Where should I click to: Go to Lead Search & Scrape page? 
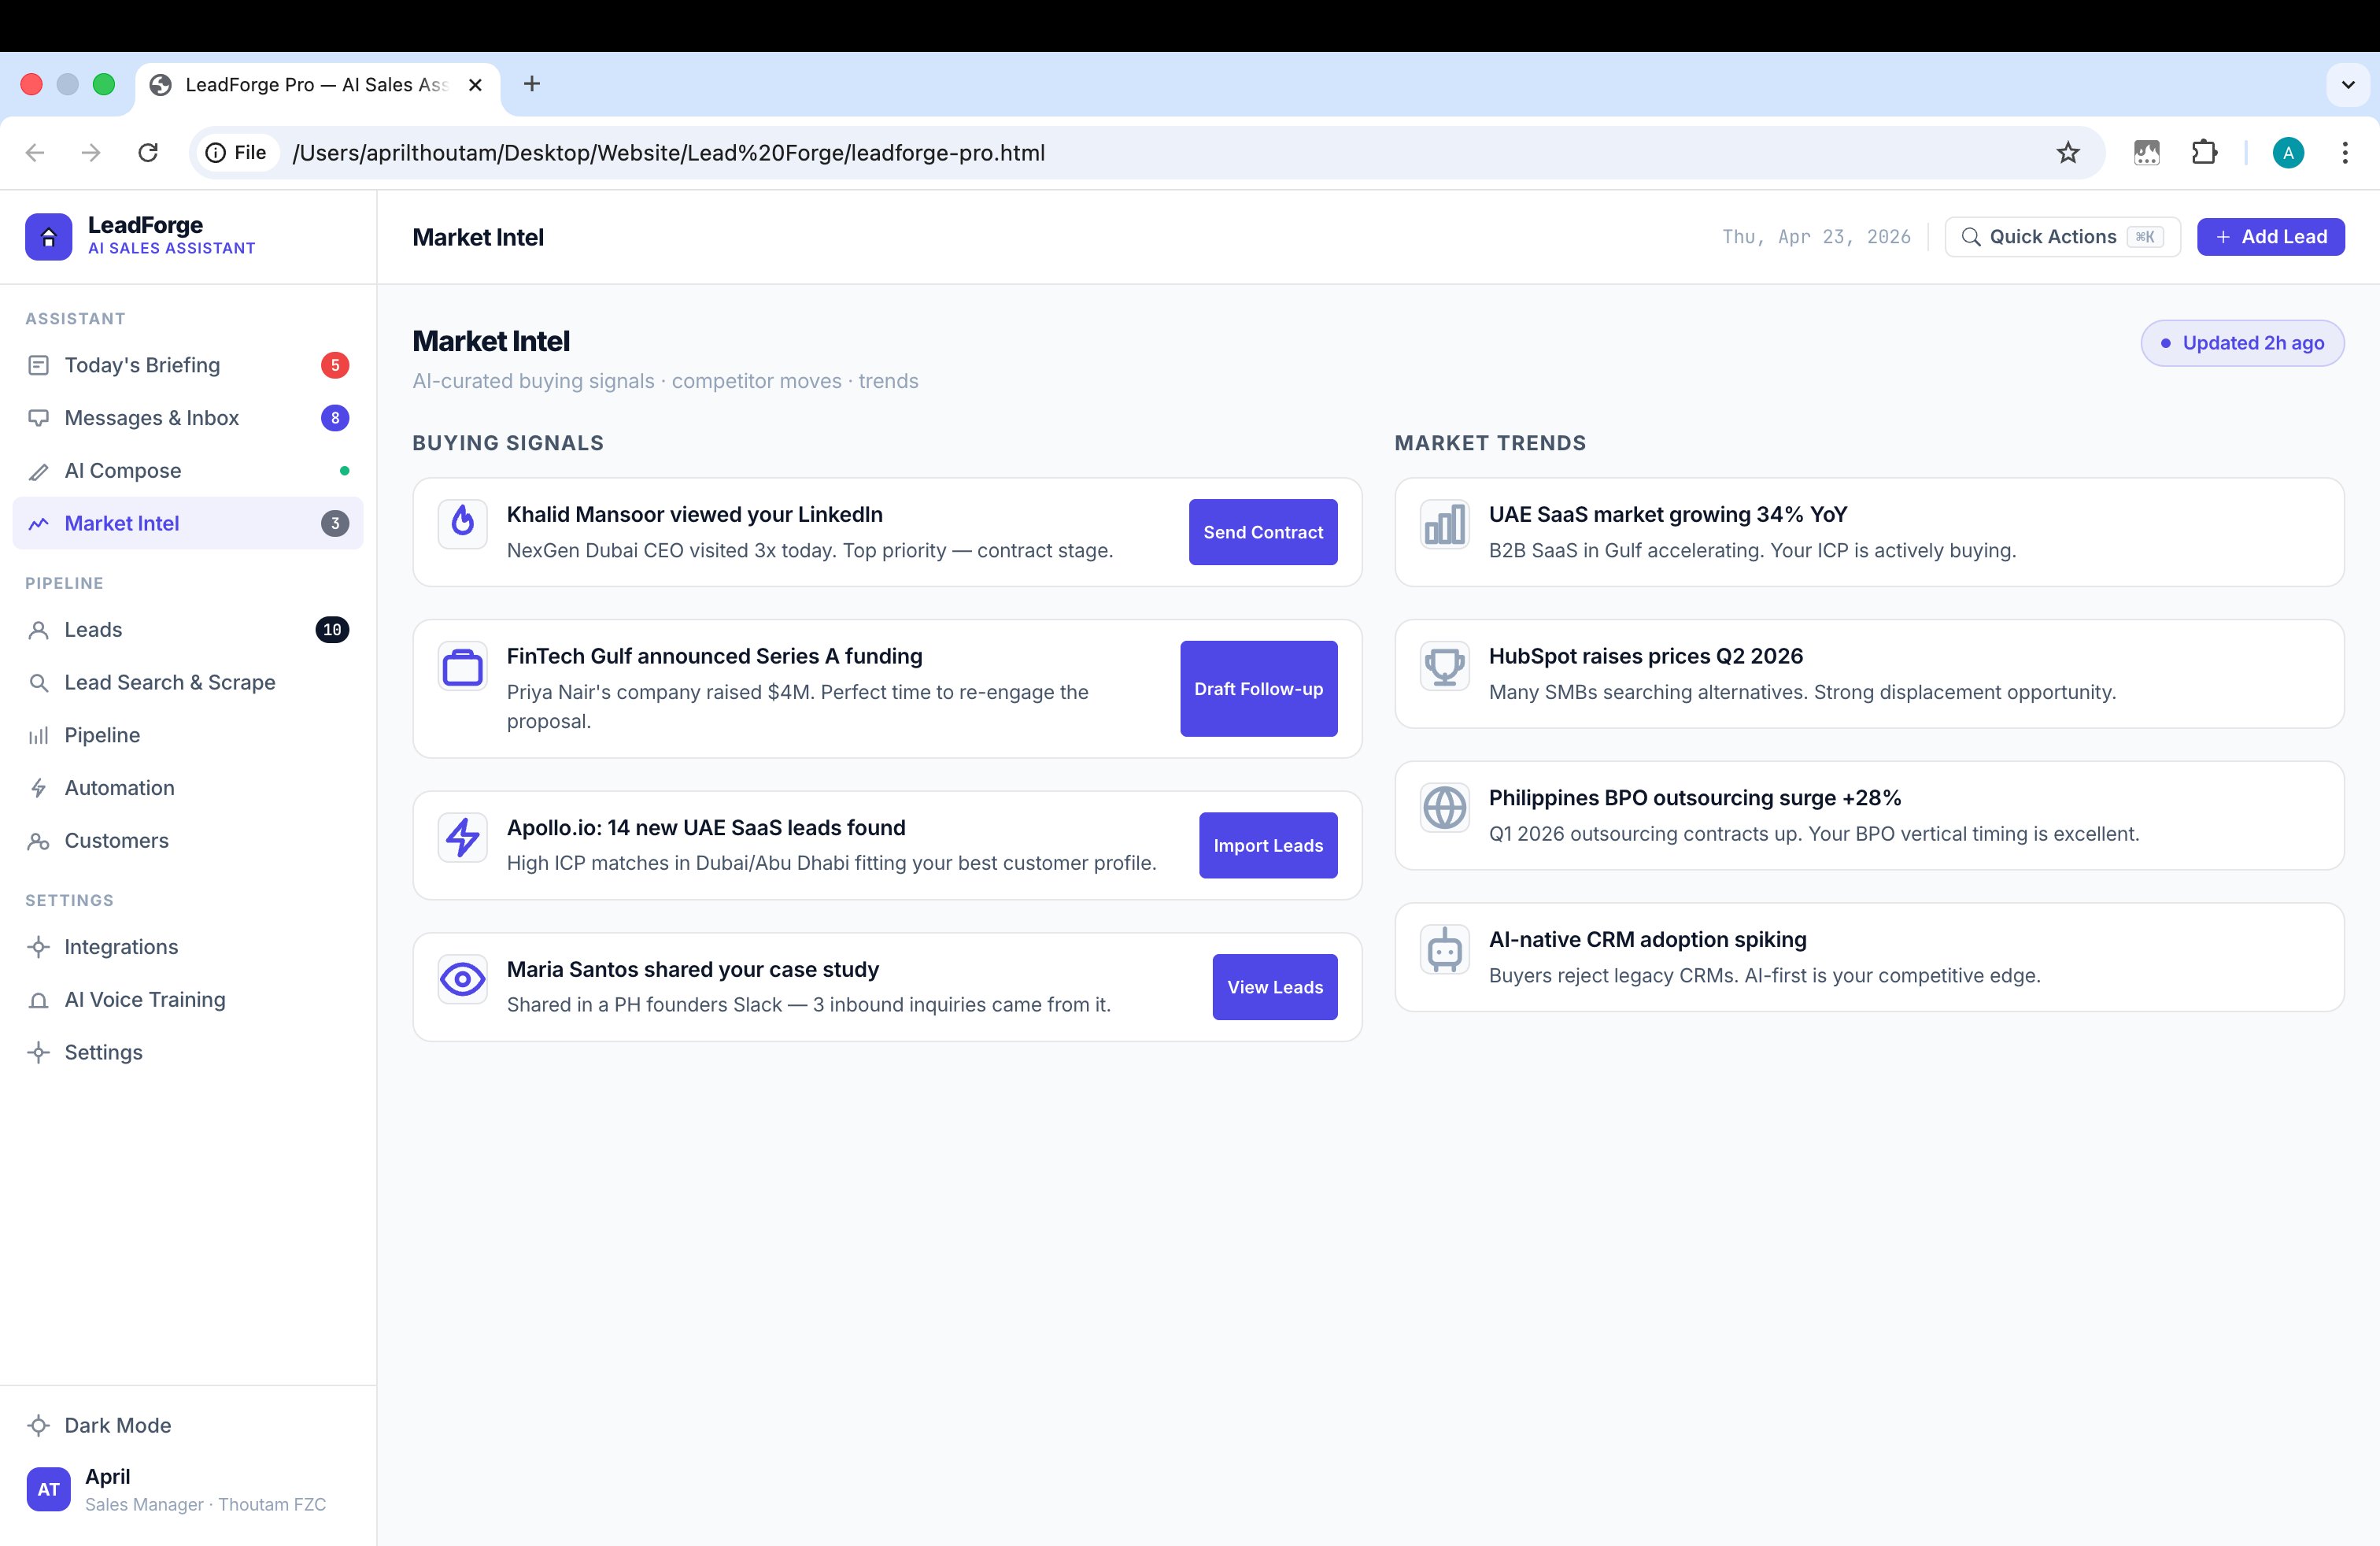click(x=169, y=682)
